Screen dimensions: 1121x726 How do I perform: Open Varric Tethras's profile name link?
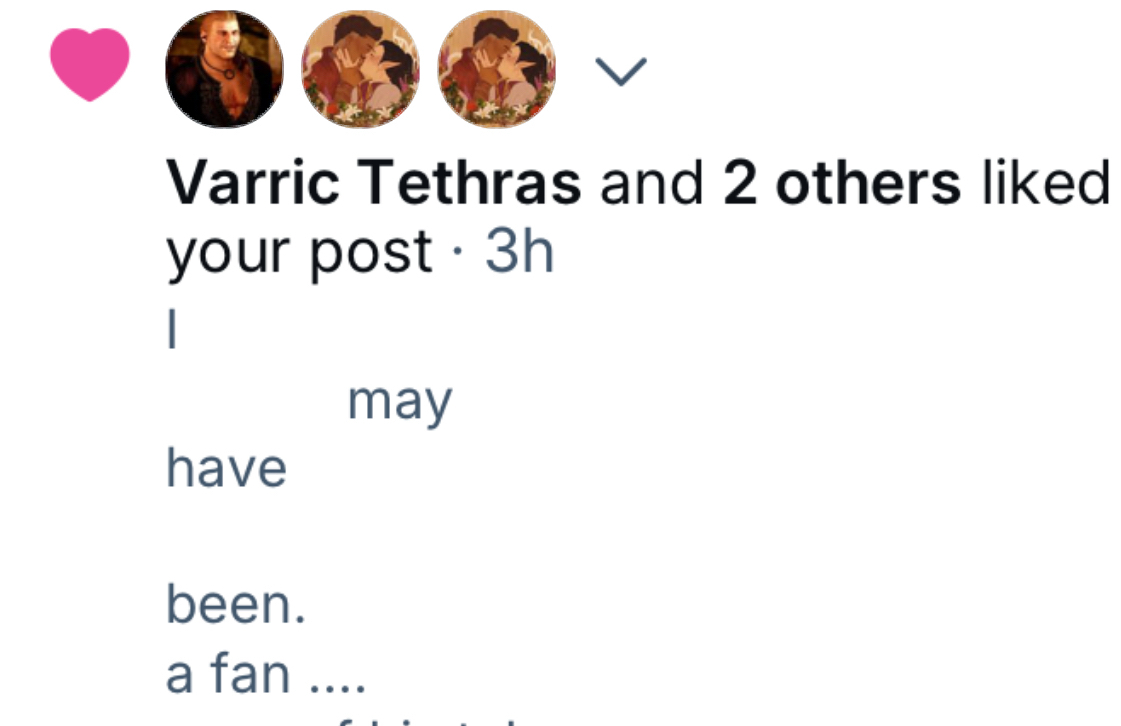[x=373, y=183]
